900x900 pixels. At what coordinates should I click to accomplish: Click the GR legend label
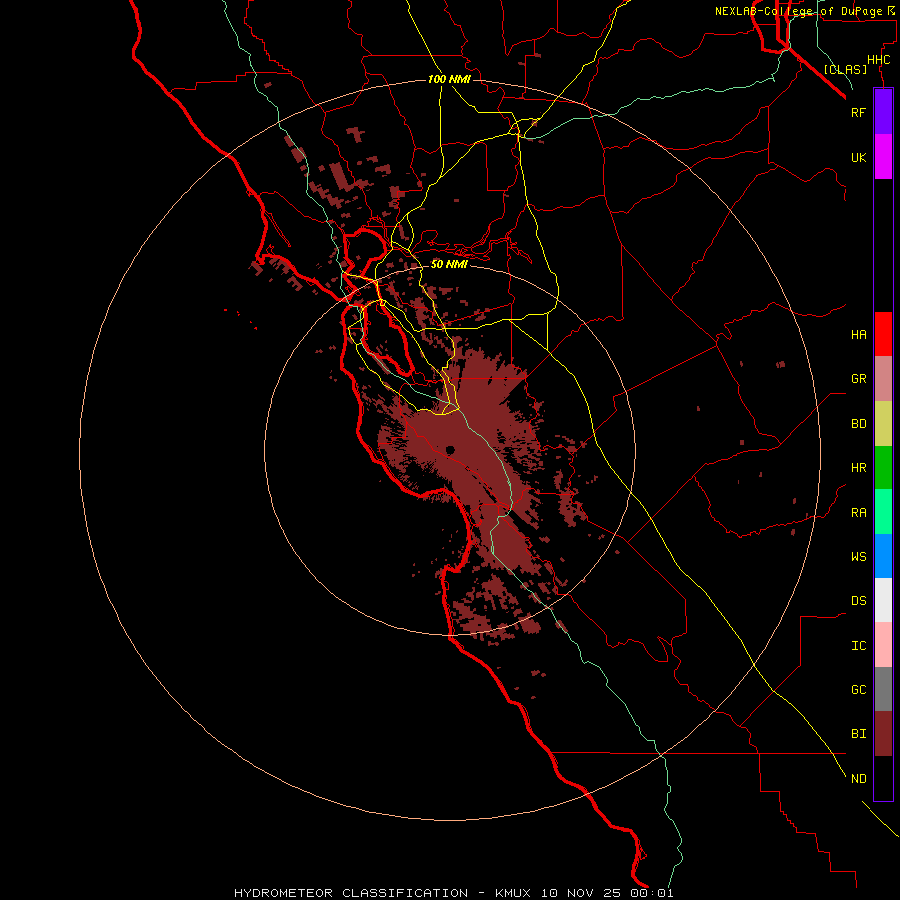point(859,379)
